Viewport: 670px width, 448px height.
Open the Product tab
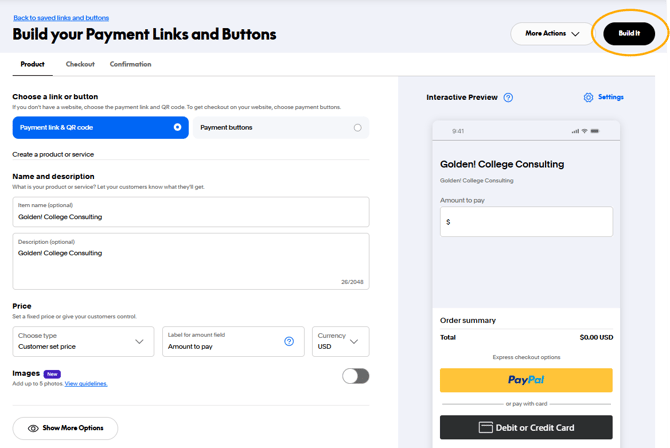pos(32,64)
